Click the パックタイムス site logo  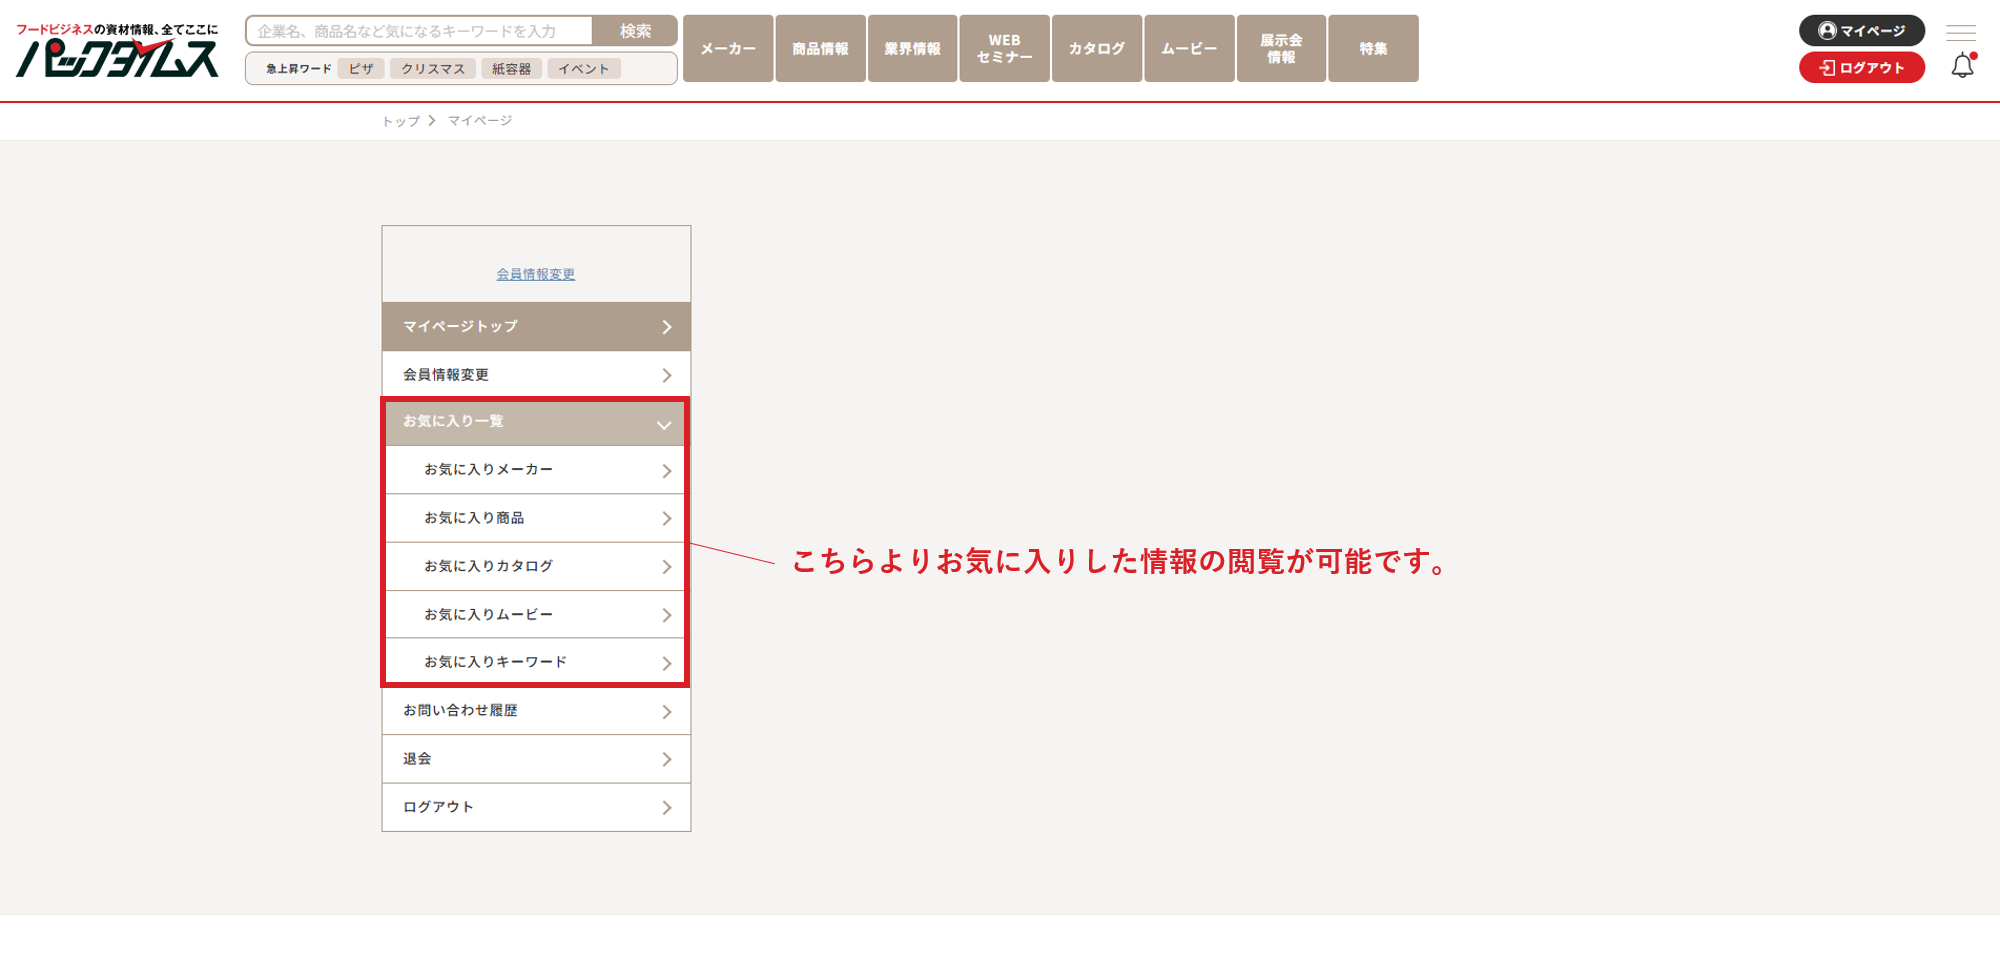tap(117, 51)
